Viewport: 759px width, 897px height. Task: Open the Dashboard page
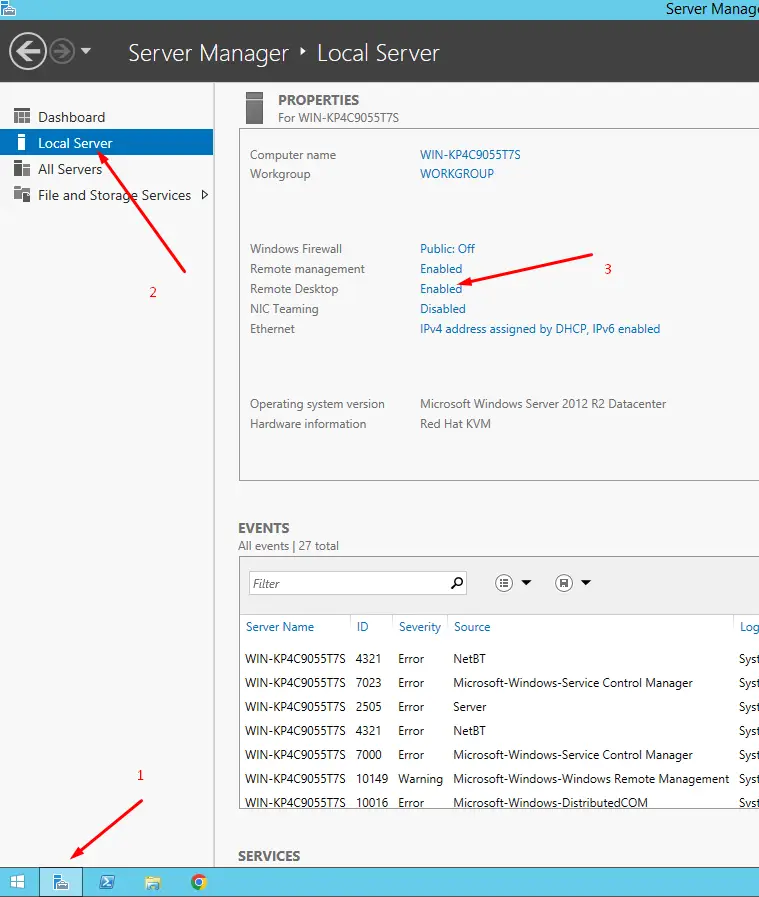tap(71, 117)
